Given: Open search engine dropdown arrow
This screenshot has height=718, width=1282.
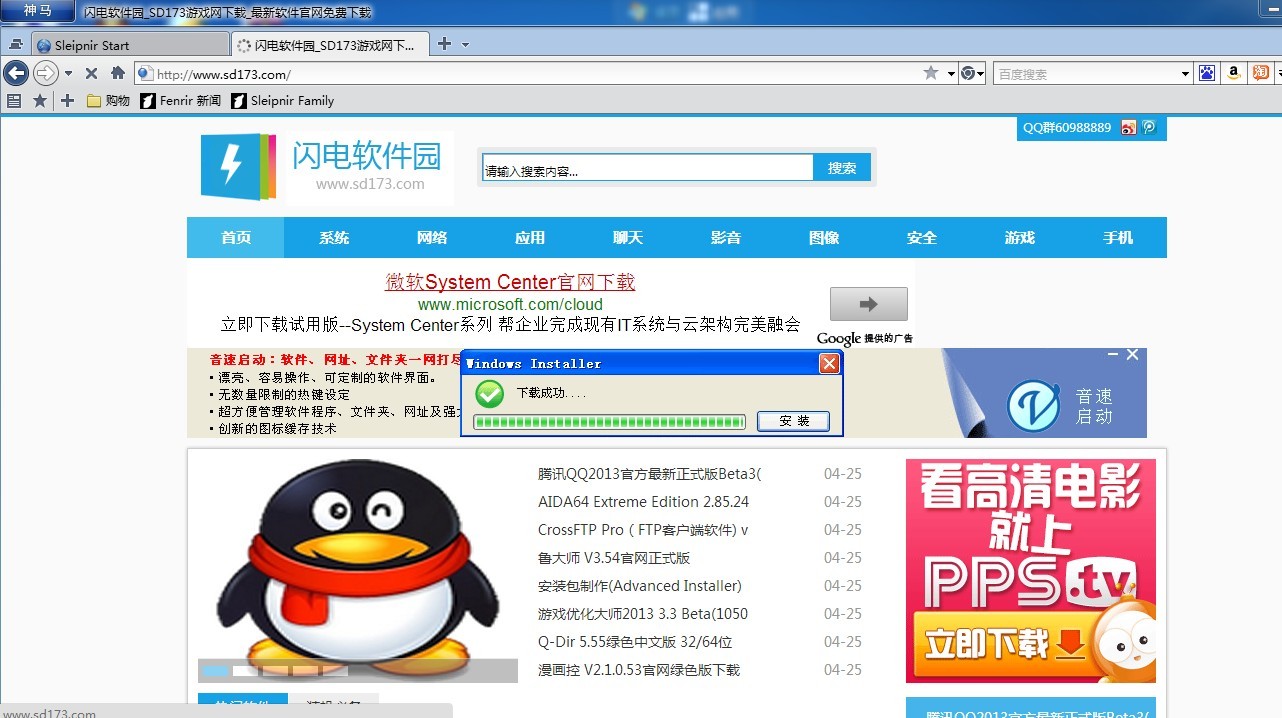Looking at the screenshot, I should click(x=1185, y=74).
